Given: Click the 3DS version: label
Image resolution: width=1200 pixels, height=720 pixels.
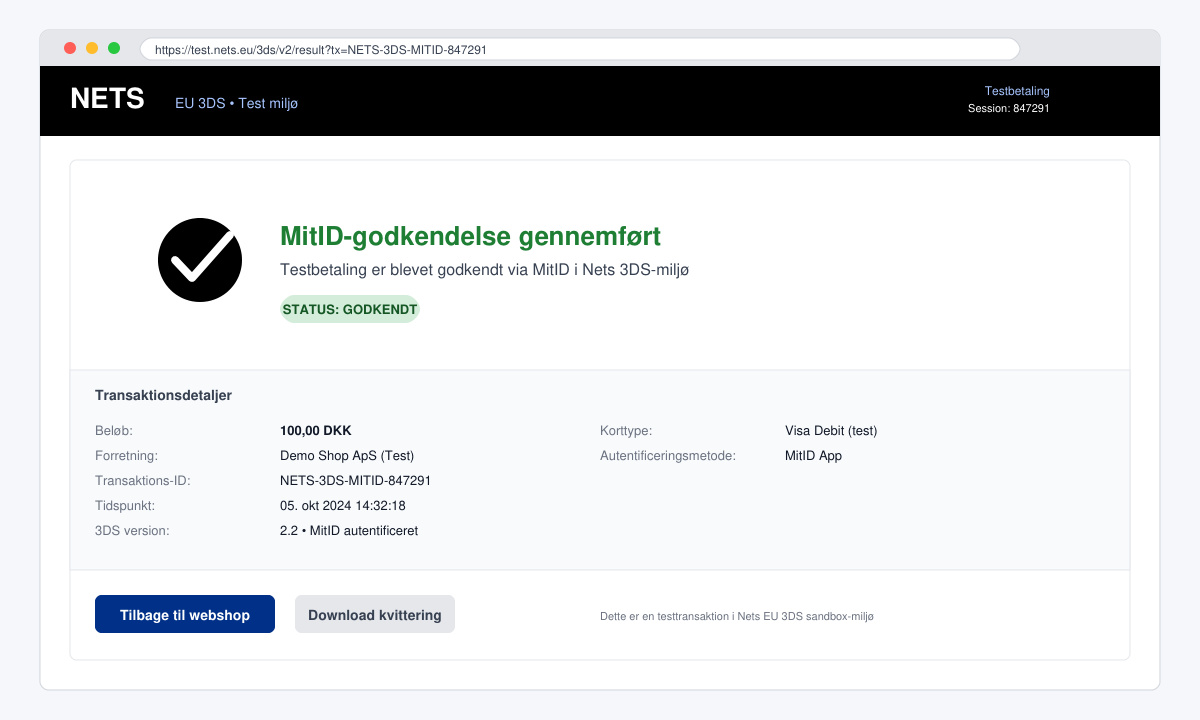Looking at the screenshot, I should [x=132, y=531].
